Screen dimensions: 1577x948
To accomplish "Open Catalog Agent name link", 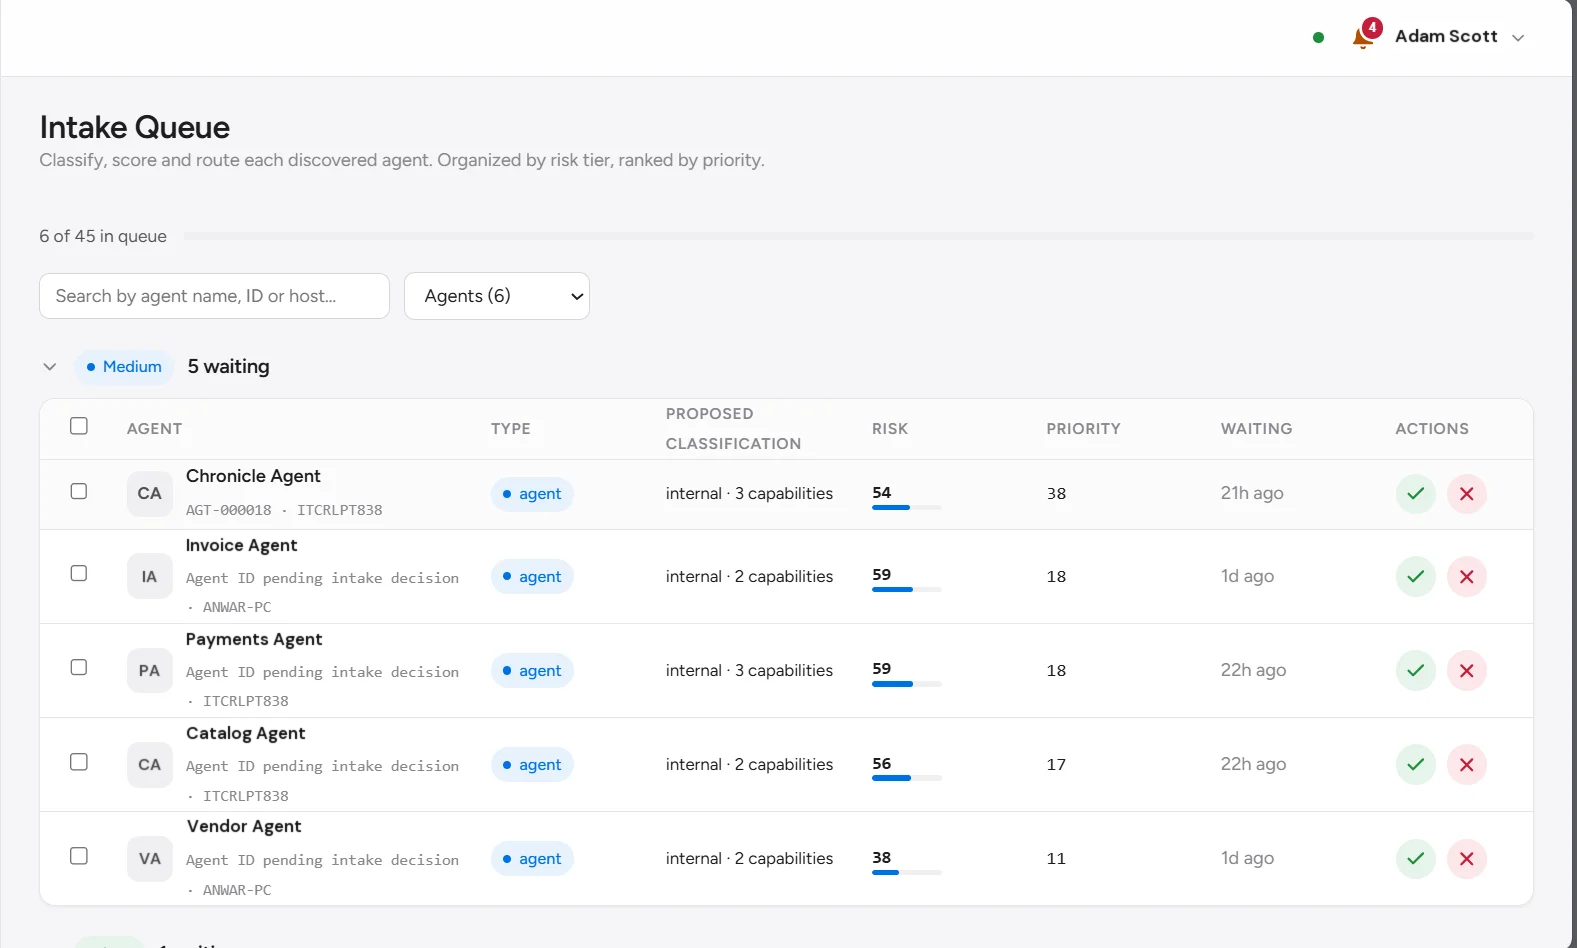I will click(x=245, y=733).
